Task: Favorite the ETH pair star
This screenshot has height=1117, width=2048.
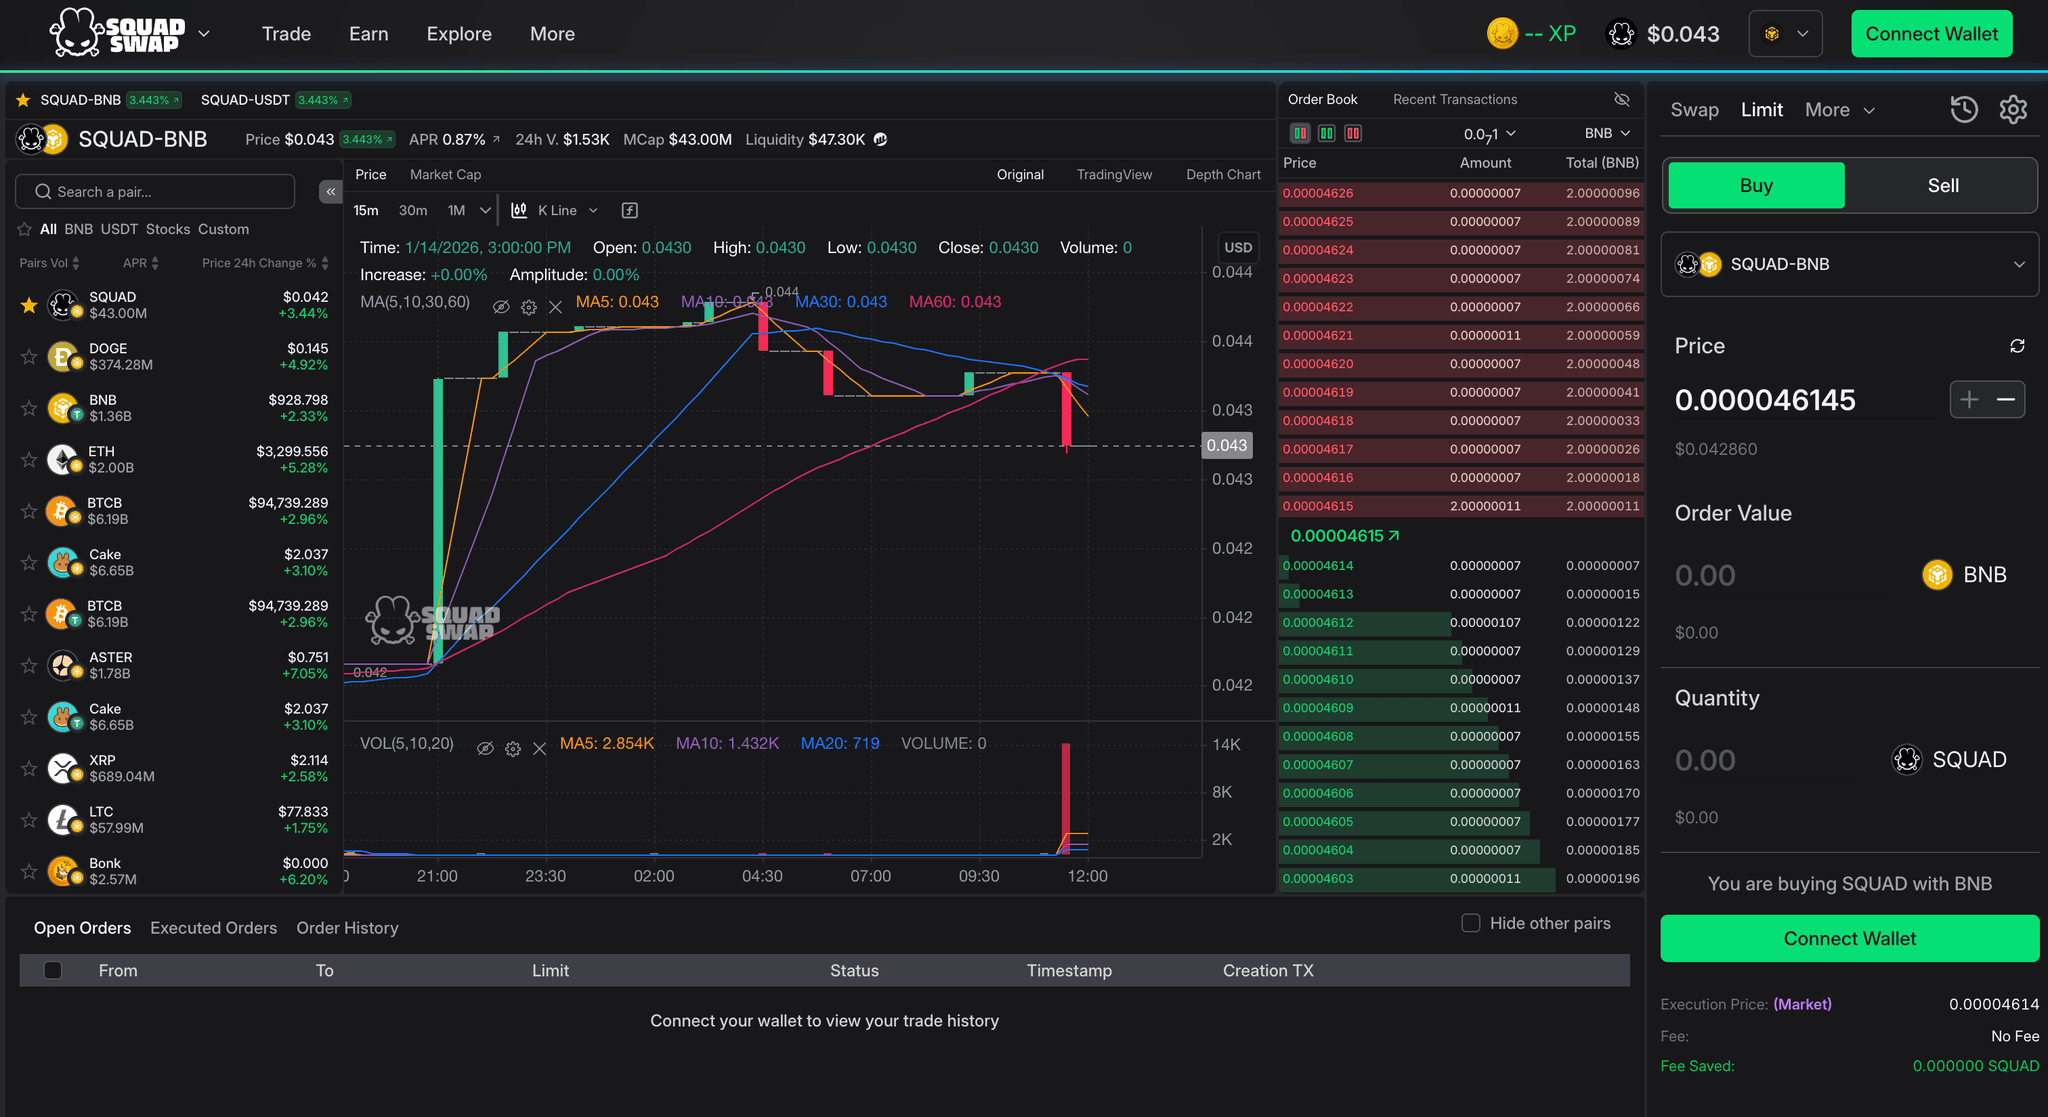Action: [29, 459]
